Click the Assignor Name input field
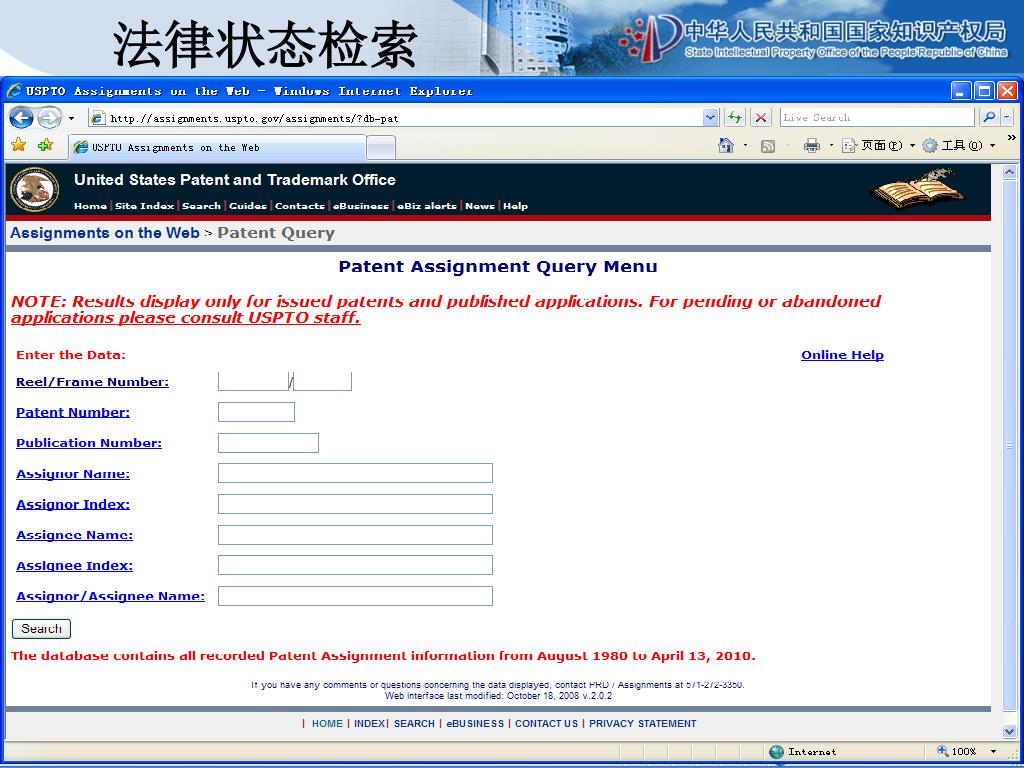This screenshot has height=768, width=1024. [x=355, y=473]
